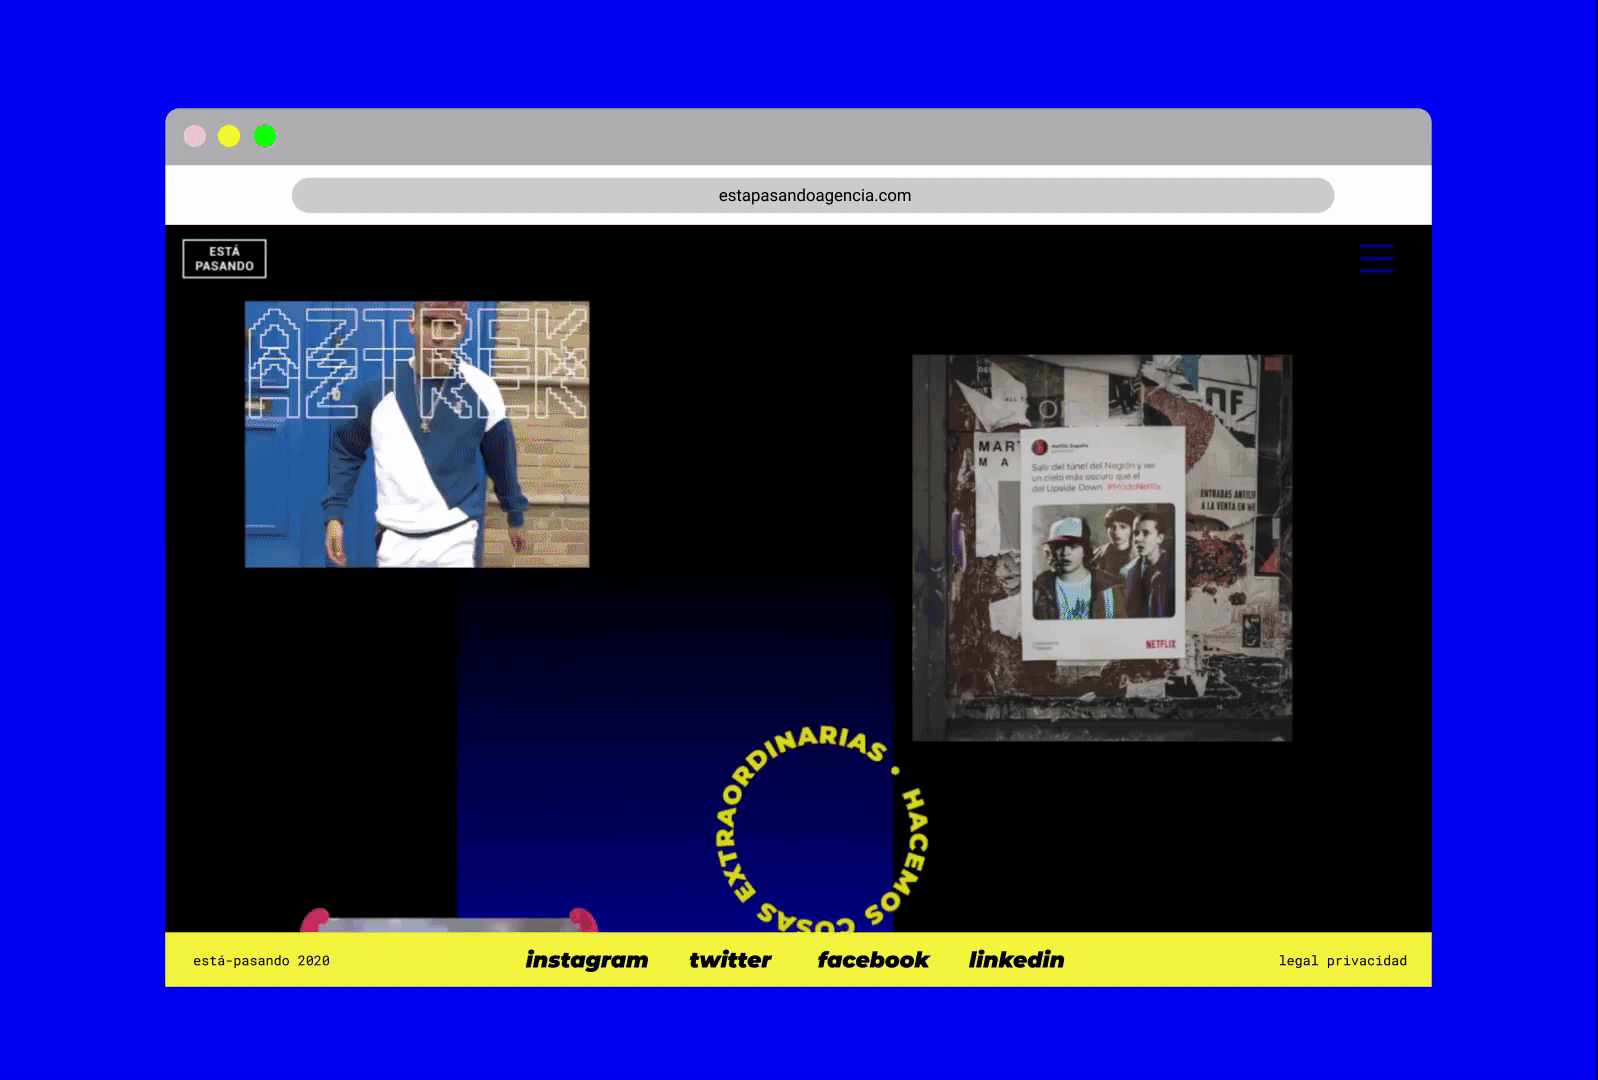Click the estapasandoagencia.com address bar
The width and height of the screenshot is (1598, 1080).
tap(813, 195)
